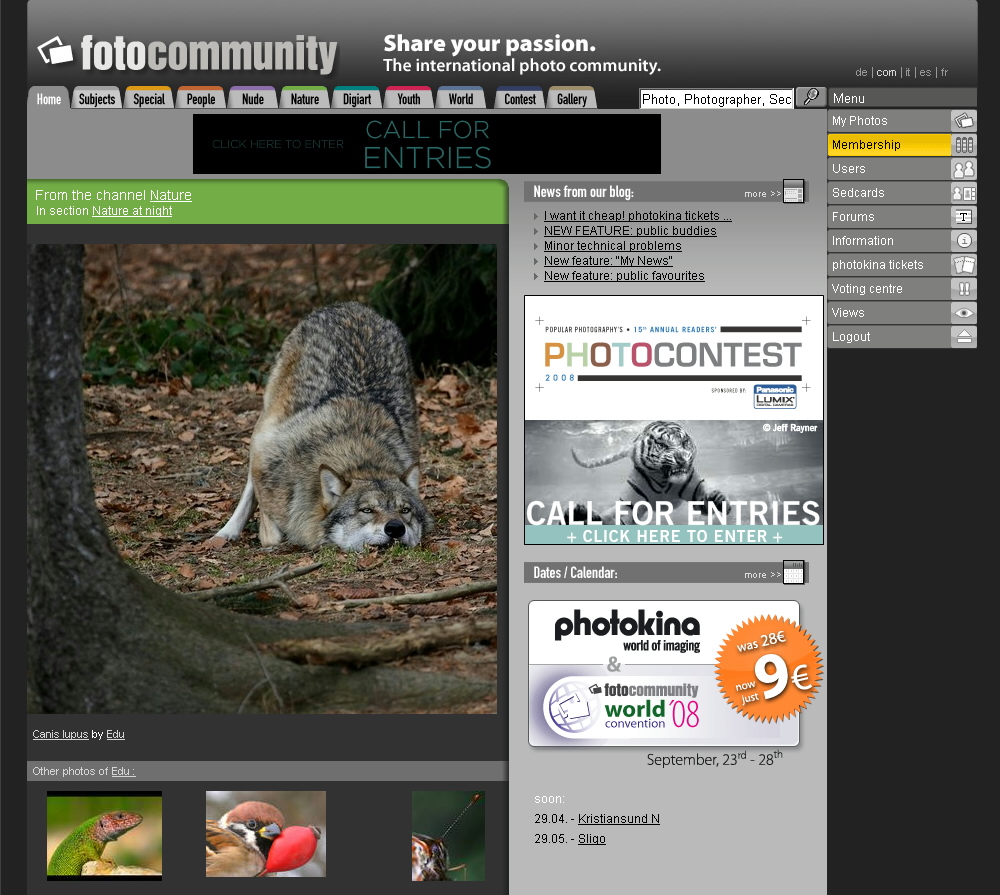Open the Youth tab
This screenshot has width=1000, height=895.
[x=409, y=99]
